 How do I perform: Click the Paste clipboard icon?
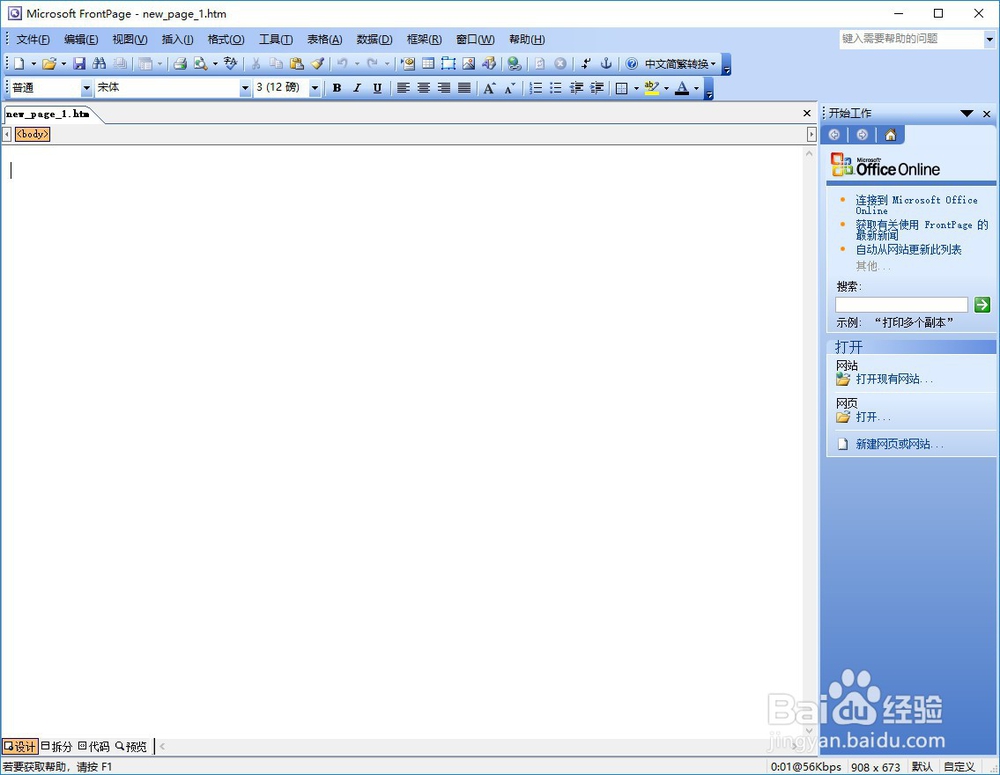tap(297, 63)
